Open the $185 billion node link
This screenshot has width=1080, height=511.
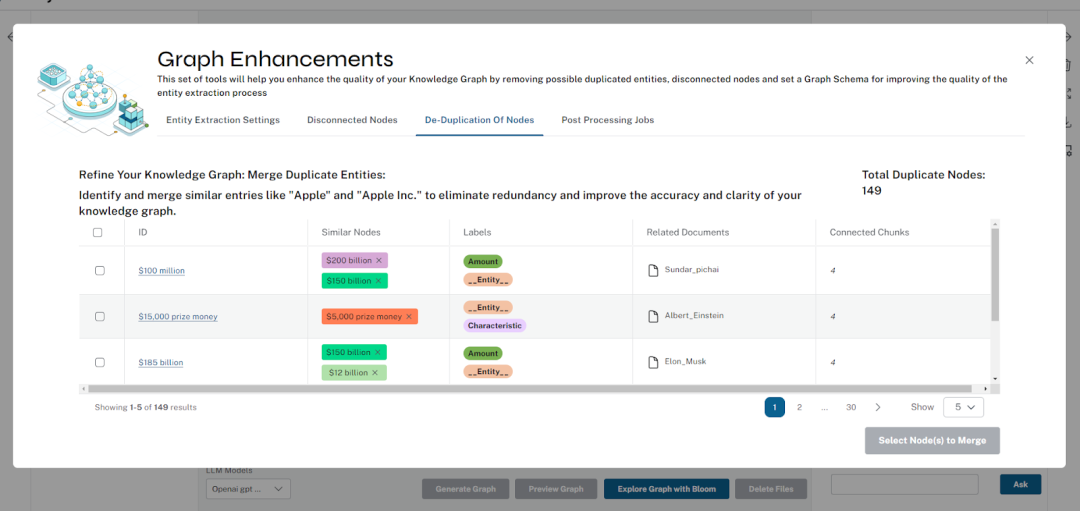161,363
